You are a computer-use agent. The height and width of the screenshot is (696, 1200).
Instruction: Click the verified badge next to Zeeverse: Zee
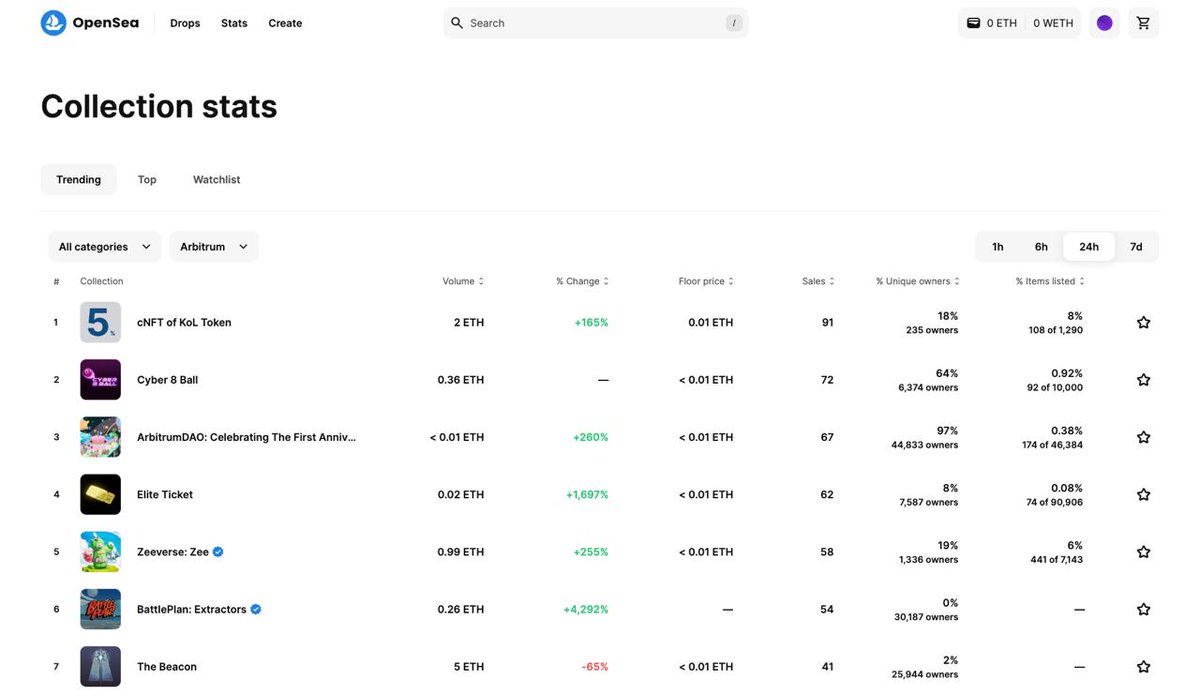(217, 551)
